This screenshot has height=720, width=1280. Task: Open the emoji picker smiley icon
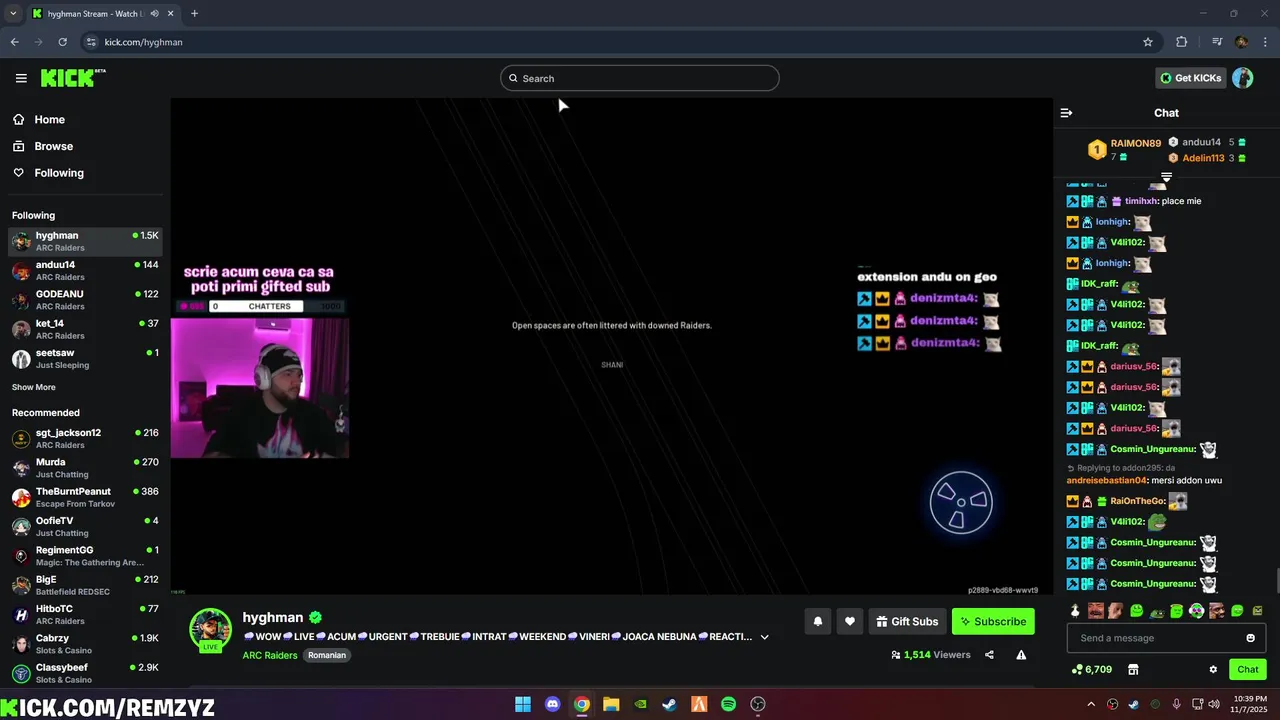(x=1250, y=638)
